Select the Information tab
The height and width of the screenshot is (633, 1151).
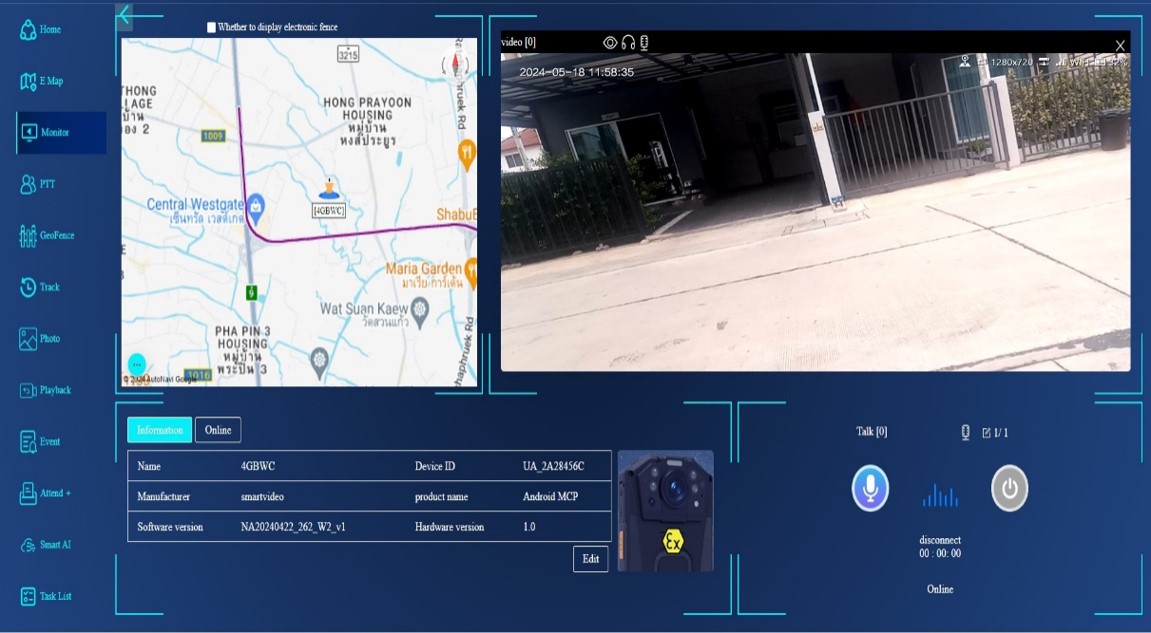pos(159,430)
